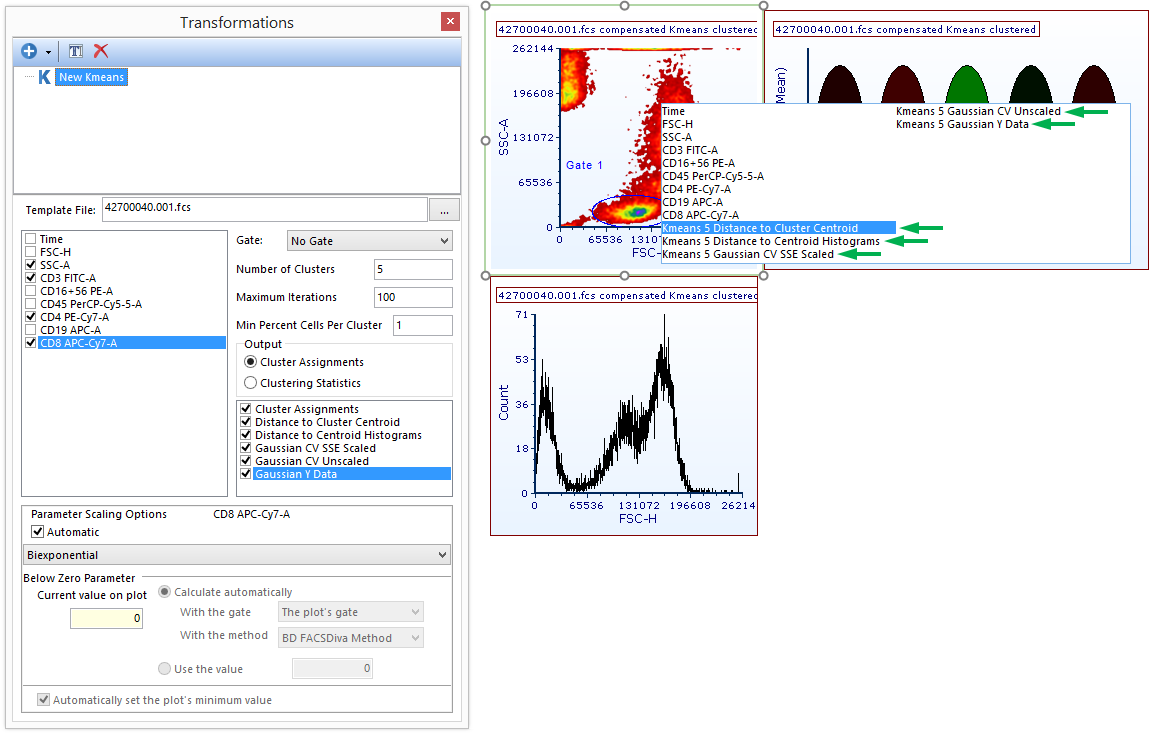The image size is (1160, 738).
Task: Click the rename transformation icon
Action: pos(76,51)
